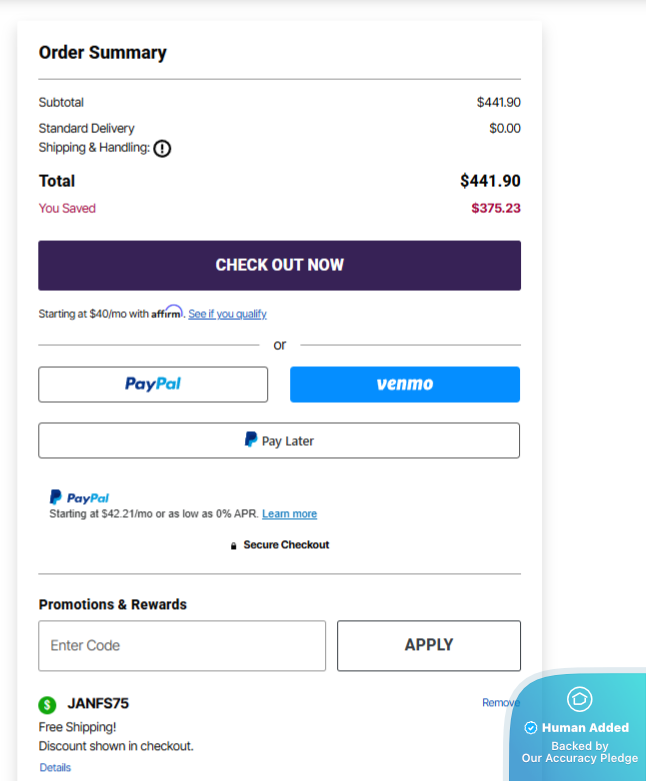Apply the promo code with APPLY

pos(428,646)
